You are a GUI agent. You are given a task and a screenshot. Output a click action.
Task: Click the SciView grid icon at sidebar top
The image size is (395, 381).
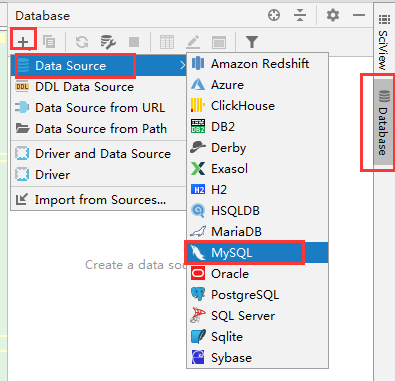384,20
